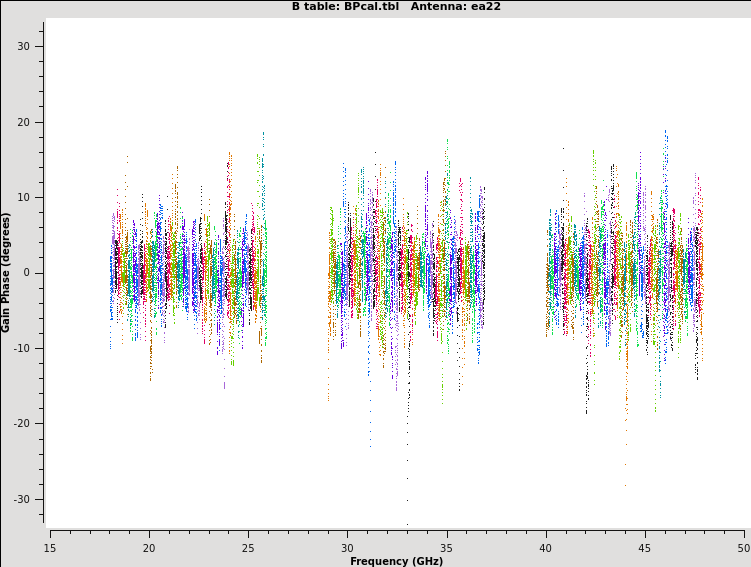Click the middle data cluster near 33 GHz
Viewport: 751px width, 567px height.
(407, 272)
